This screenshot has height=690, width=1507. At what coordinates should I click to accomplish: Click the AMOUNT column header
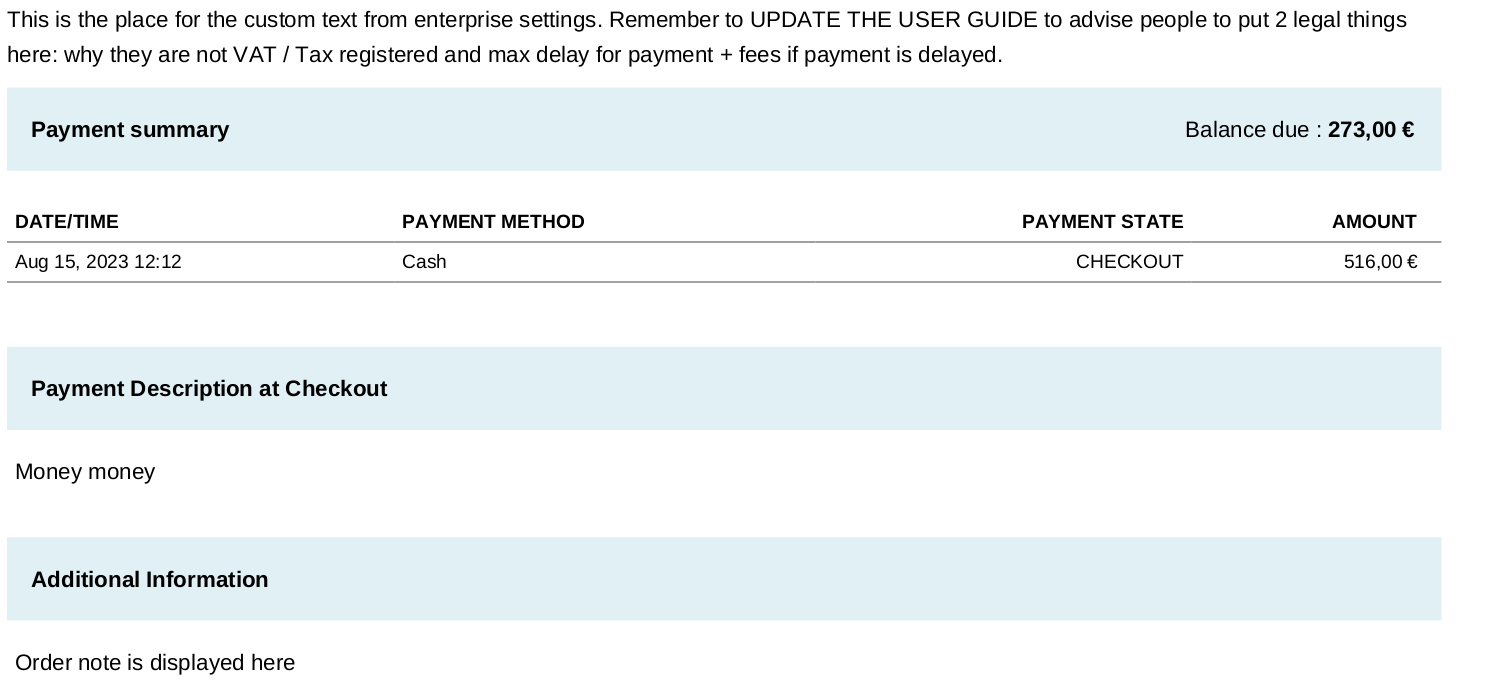point(1374,222)
